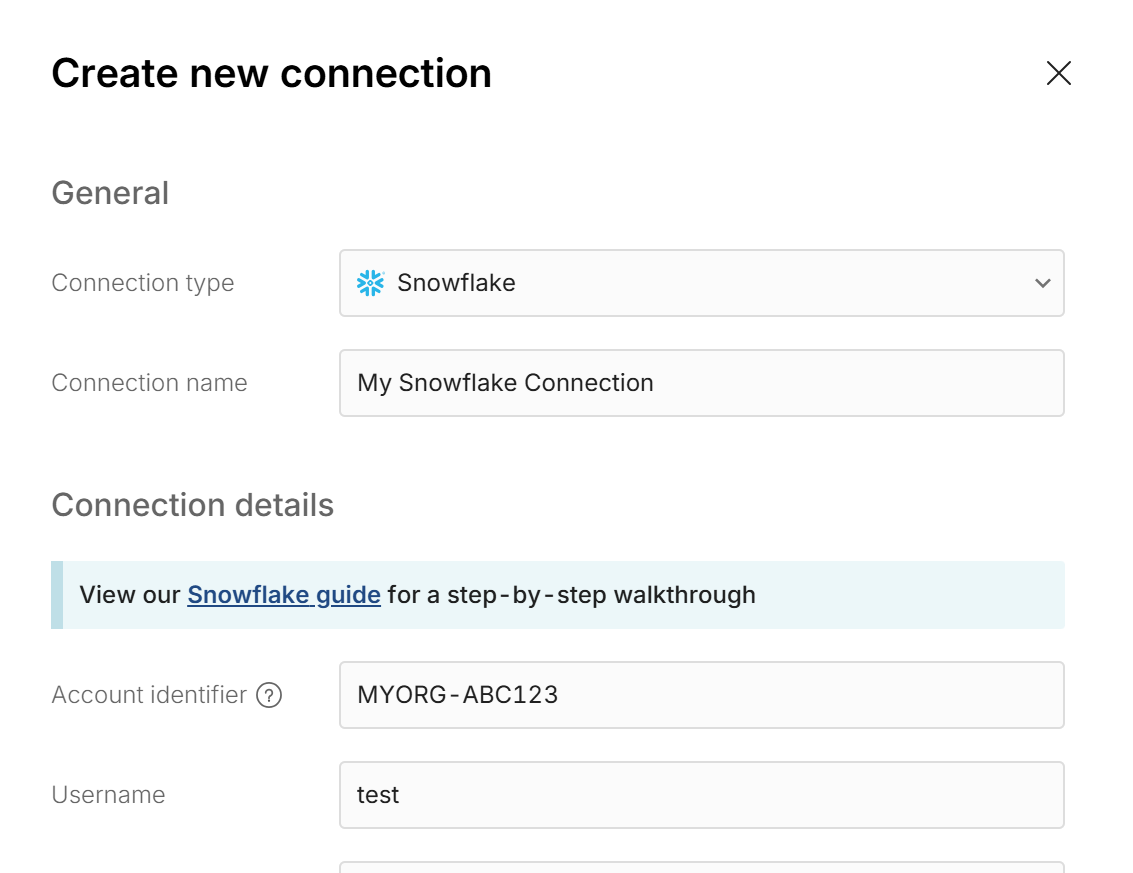Click the X to close the dialog

(1058, 73)
